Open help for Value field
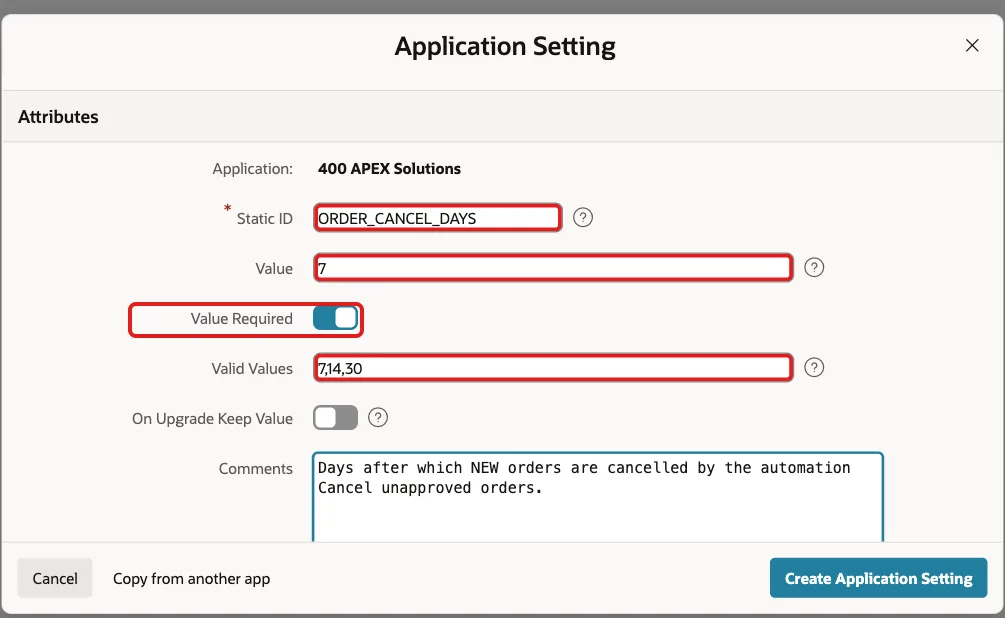1005x618 pixels. point(814,267)
